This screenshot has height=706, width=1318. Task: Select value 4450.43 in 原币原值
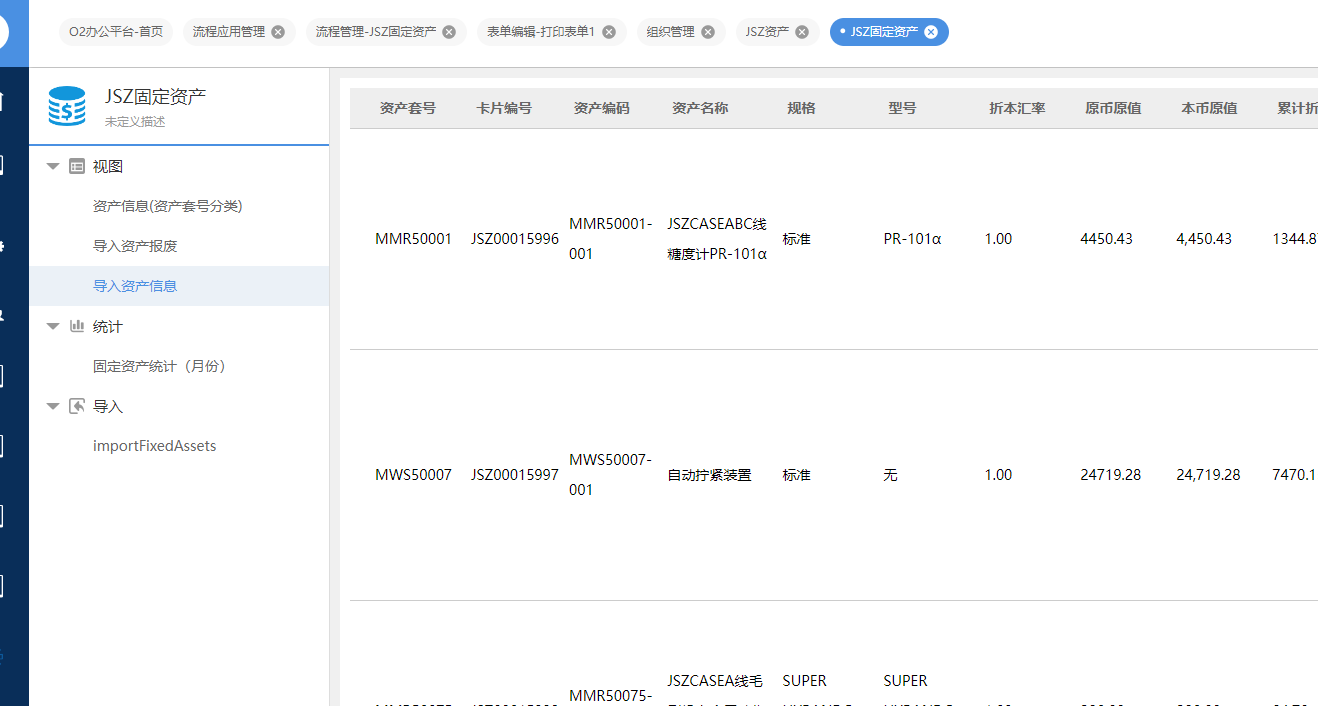pos(1106,239)
